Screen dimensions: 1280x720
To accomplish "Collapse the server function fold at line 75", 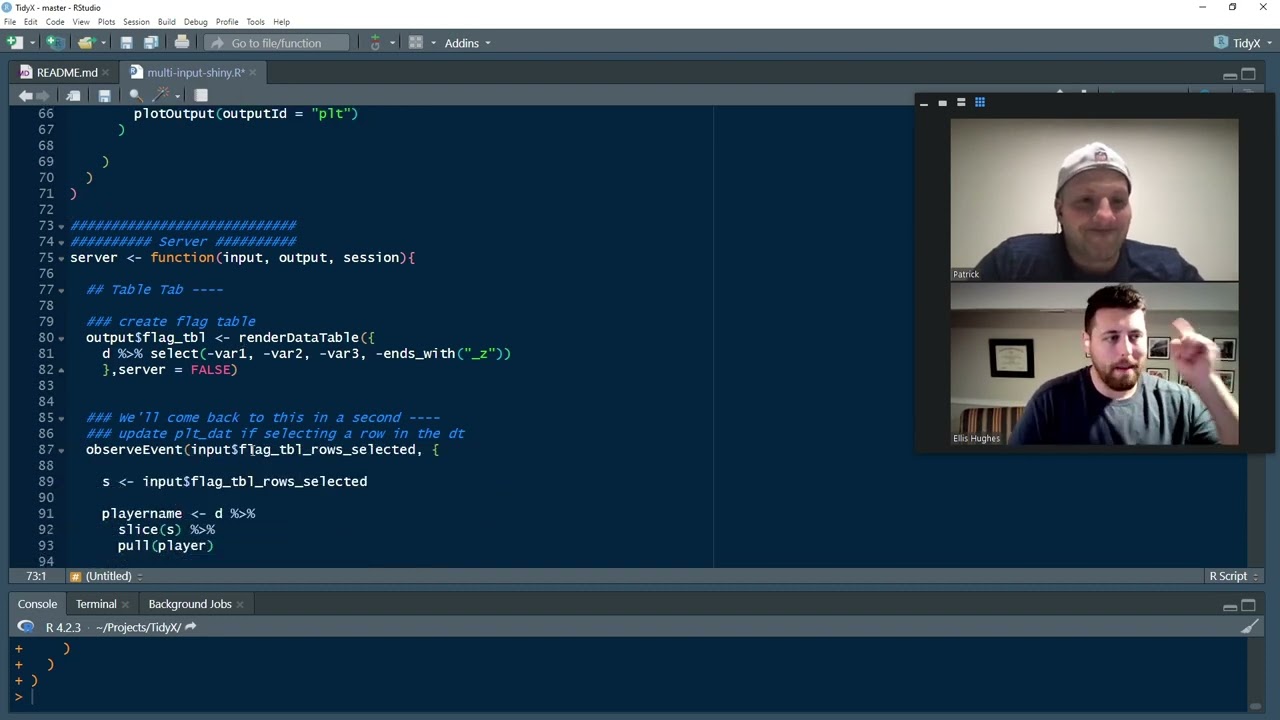I will [x=61, y=258].
